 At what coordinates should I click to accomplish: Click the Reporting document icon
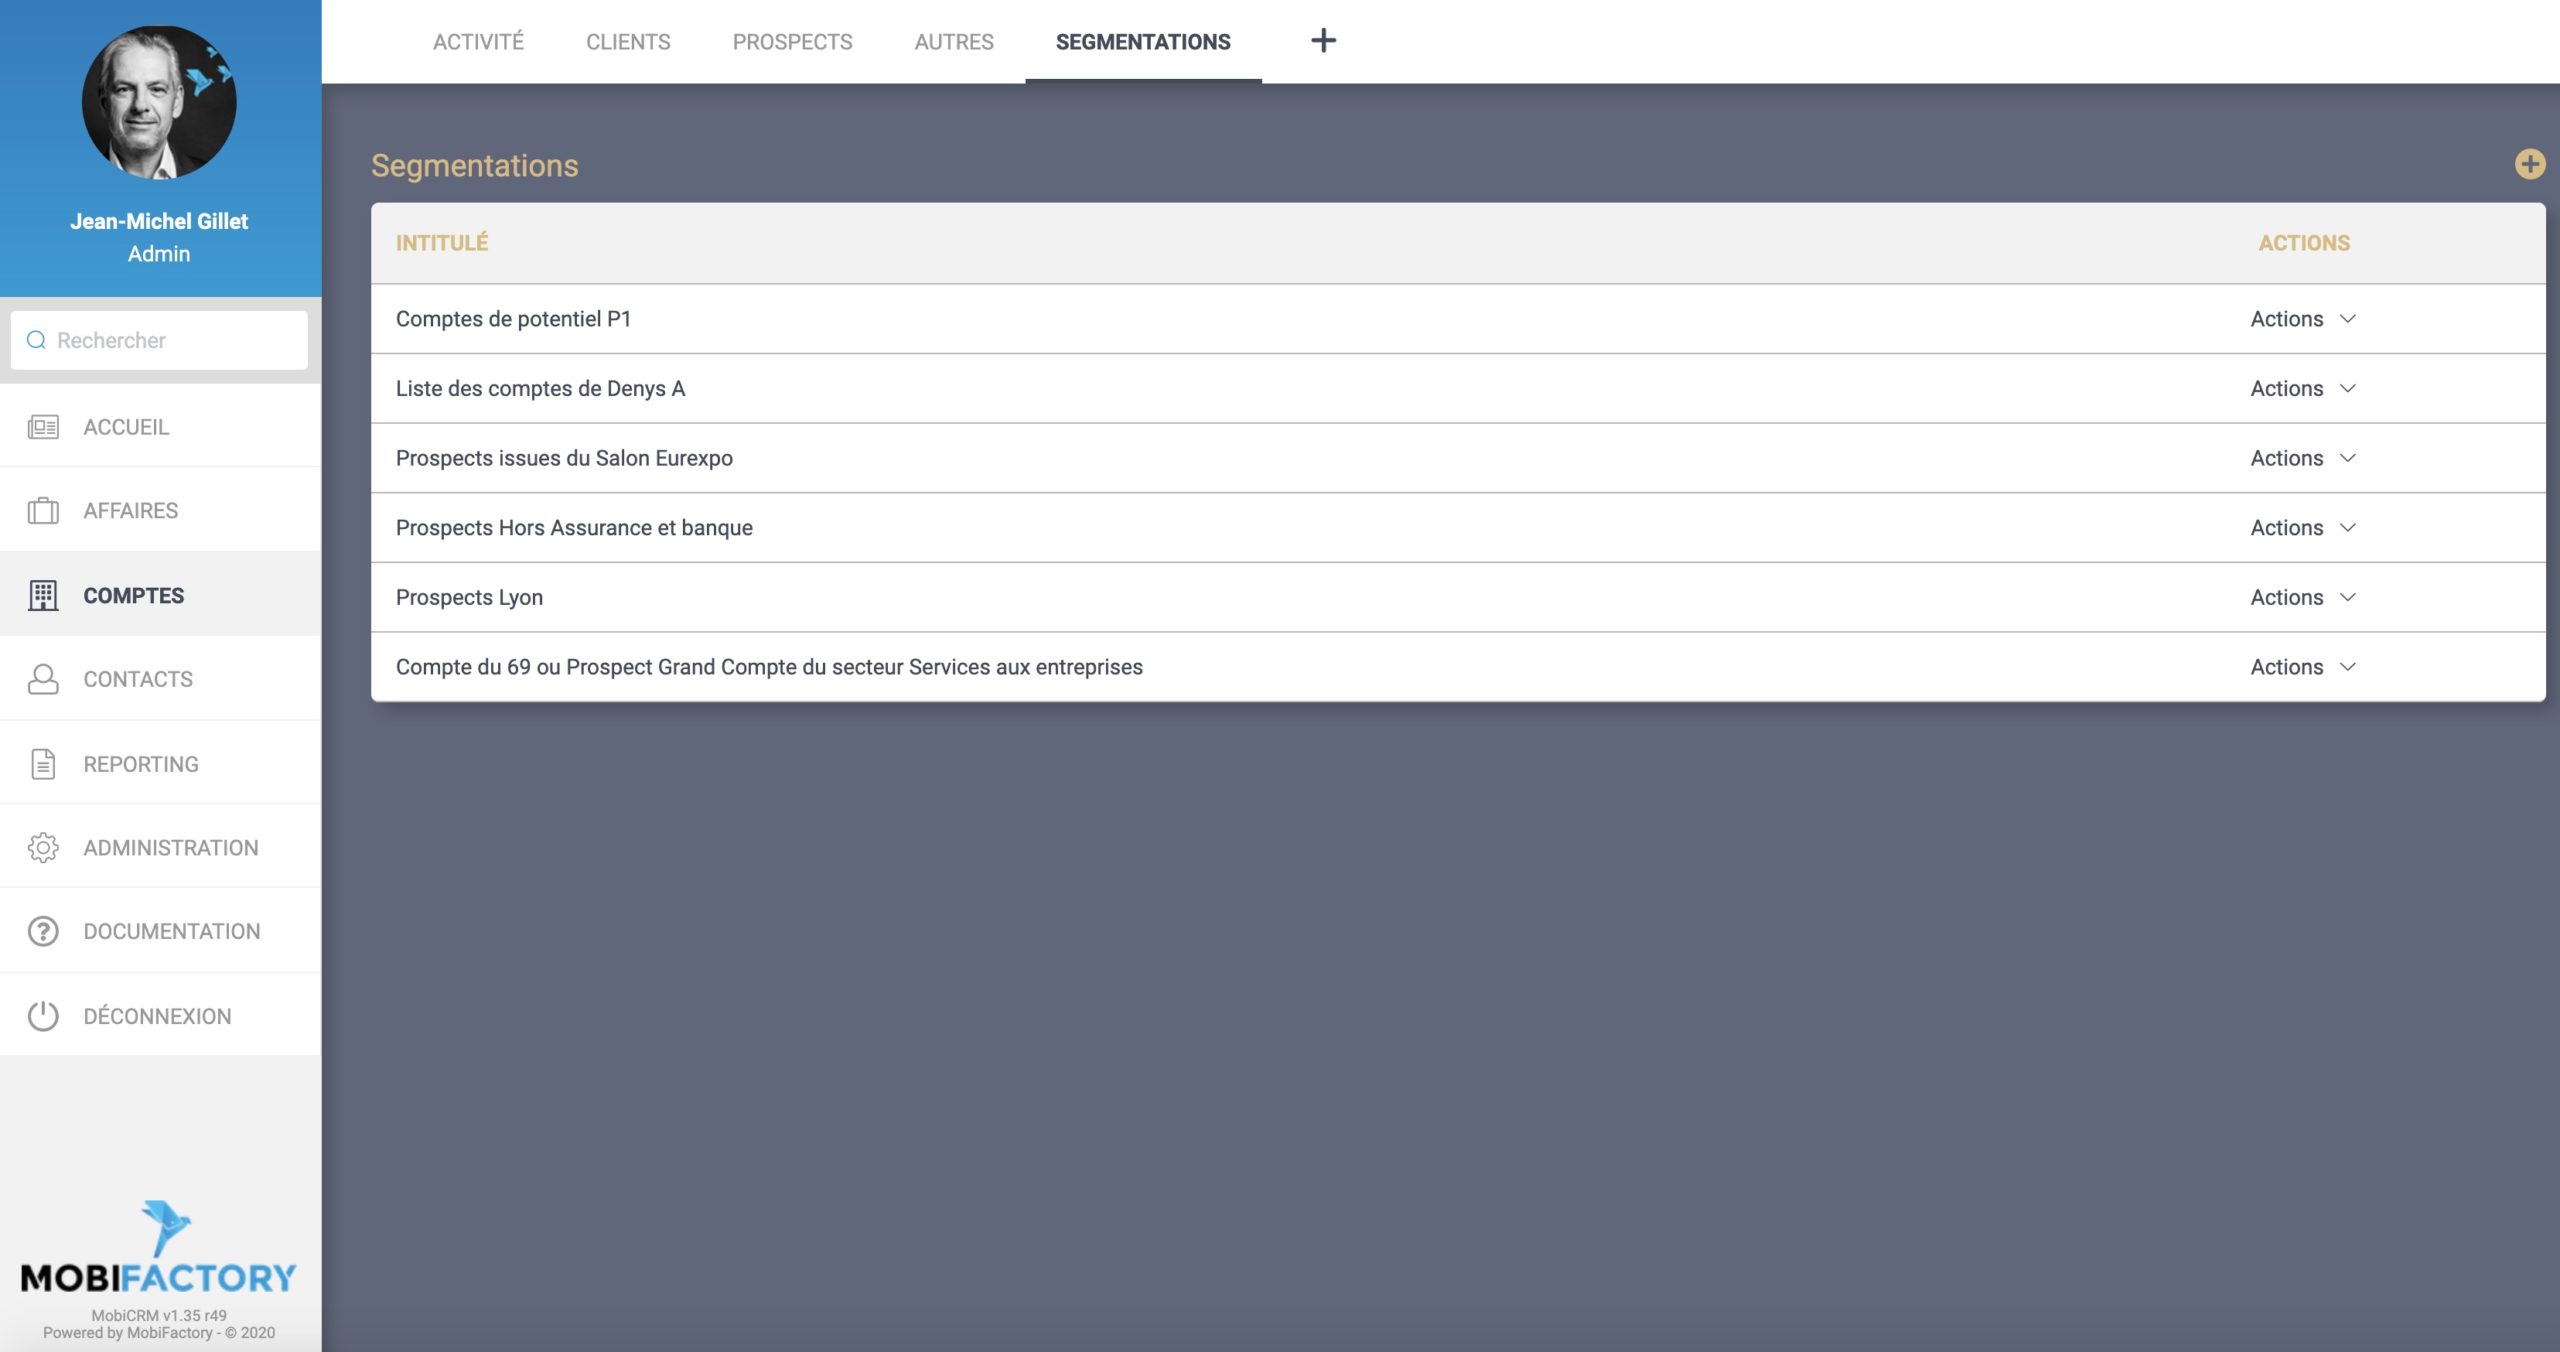tap(43, 764)
